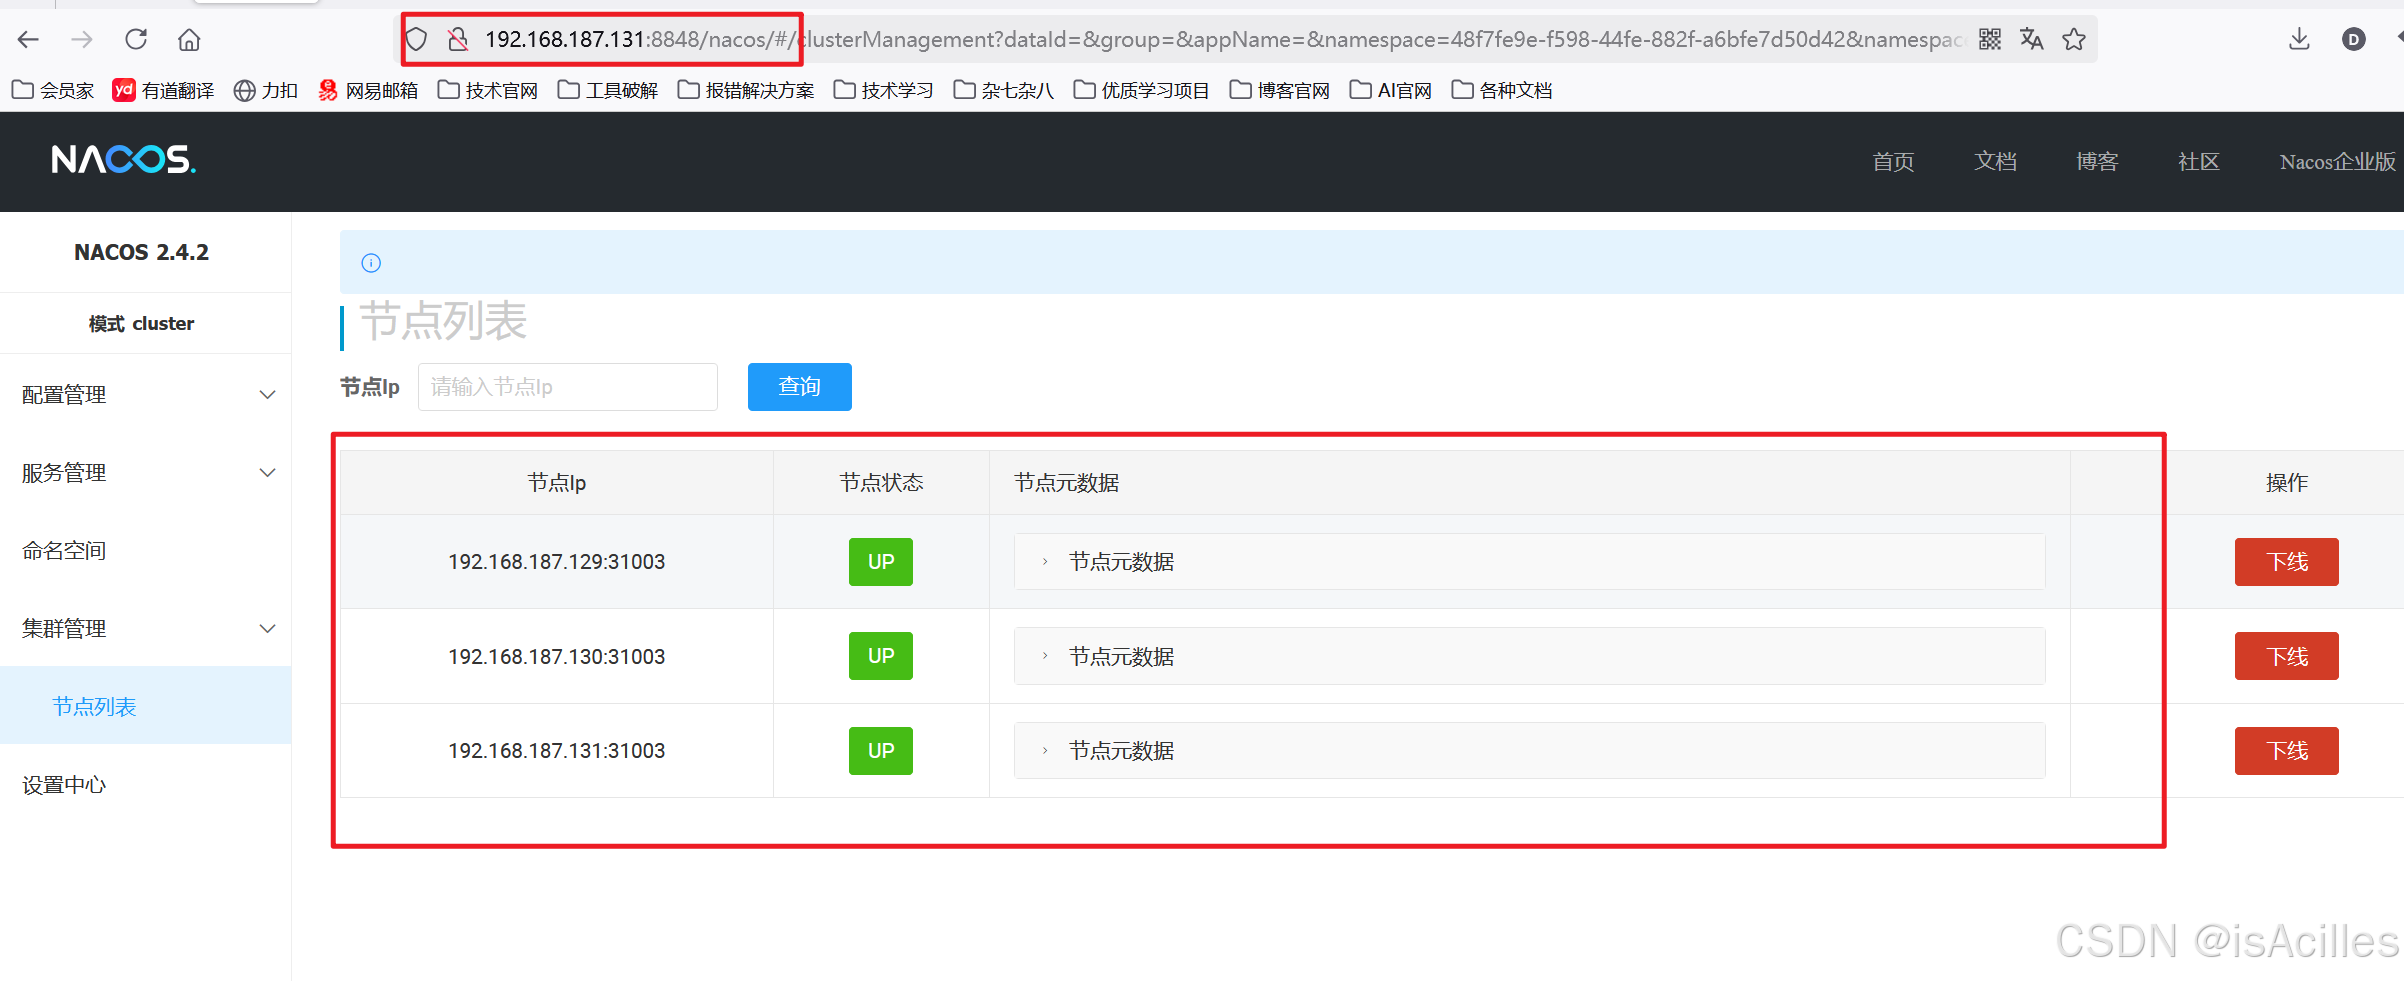Image resolution: width=2404 pixels, height=981 pixels.
Task: Open the 技术官网 bookmark folder
Action: 488,90
